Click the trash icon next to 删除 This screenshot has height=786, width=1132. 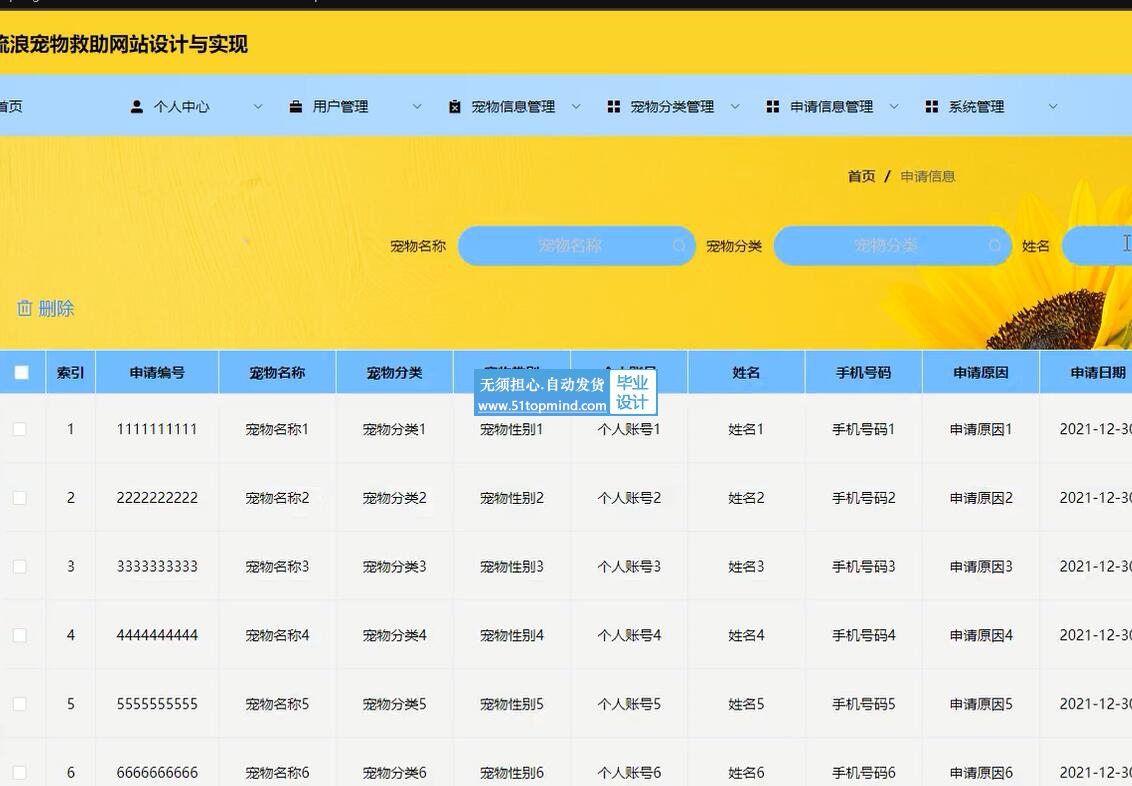[x=25, y=308]
